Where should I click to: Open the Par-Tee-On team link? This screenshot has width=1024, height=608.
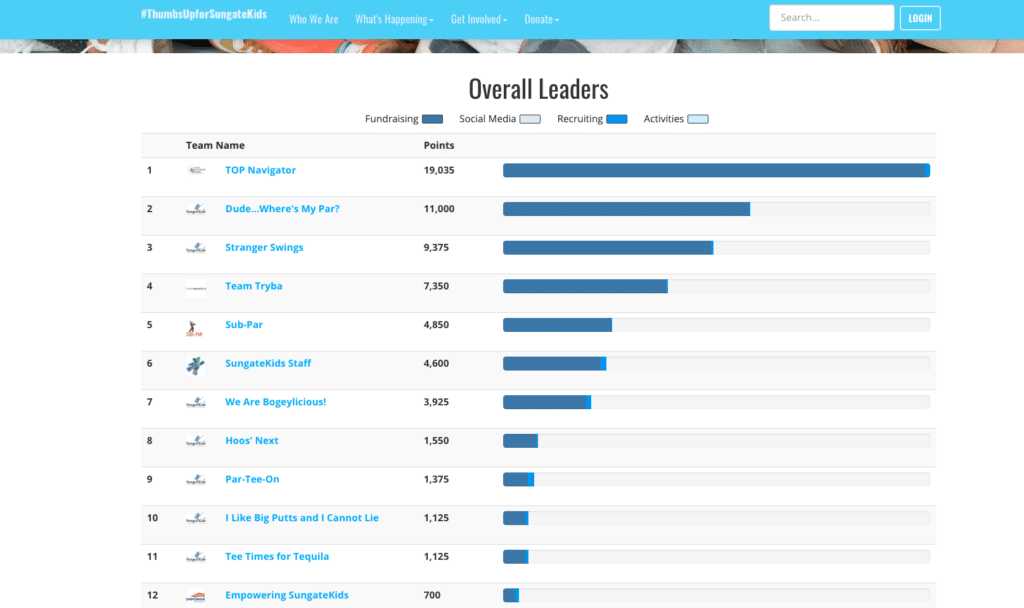(x=252, y=479)
